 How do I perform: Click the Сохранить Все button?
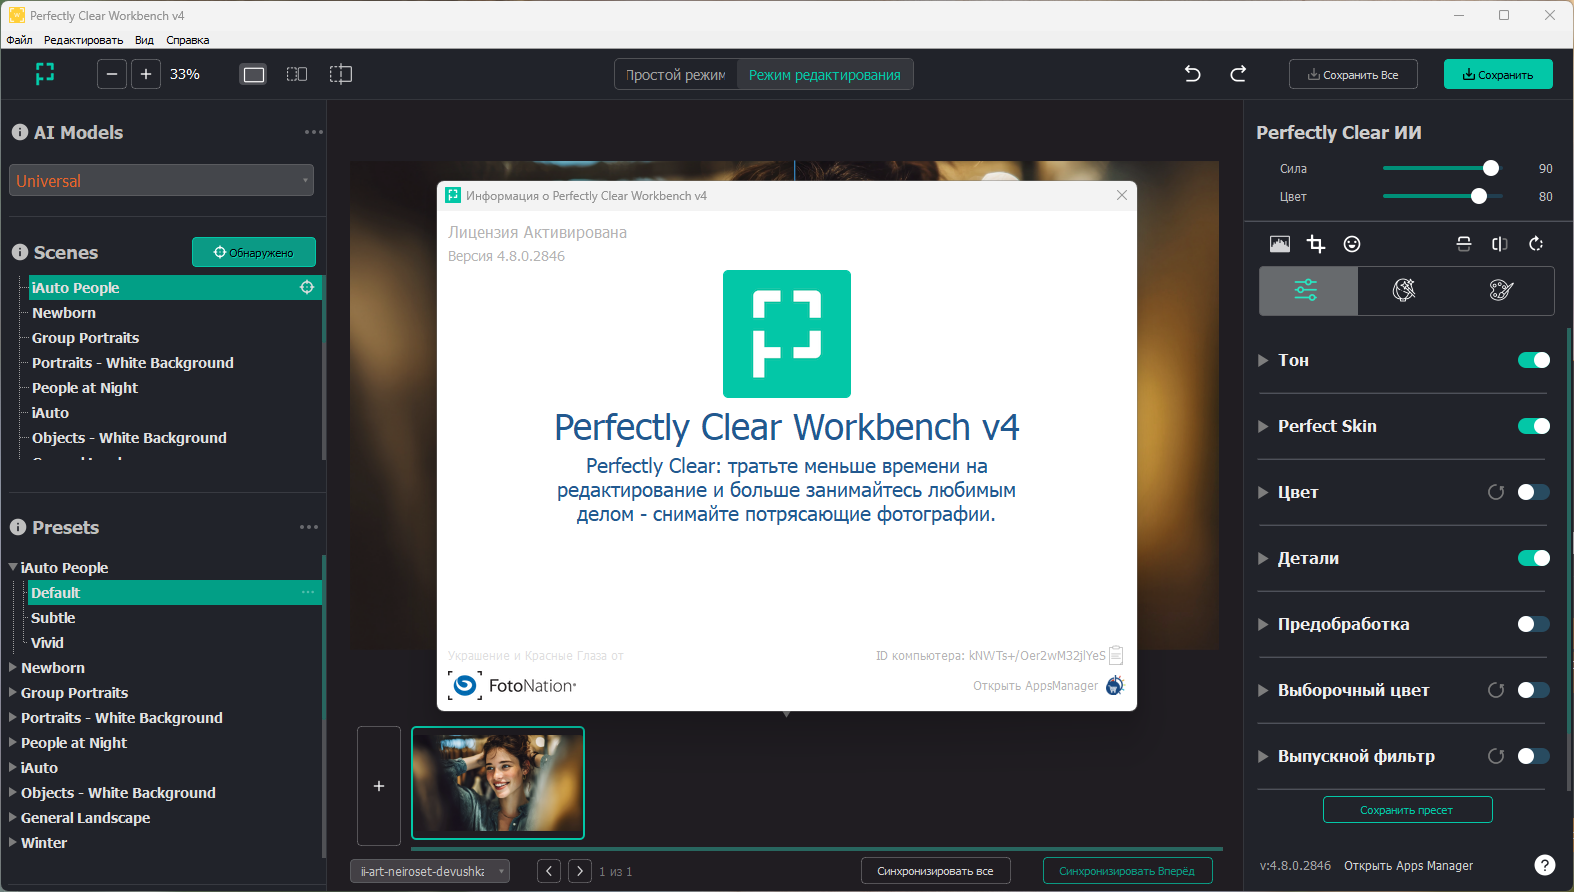click(x=1353, y=75)
